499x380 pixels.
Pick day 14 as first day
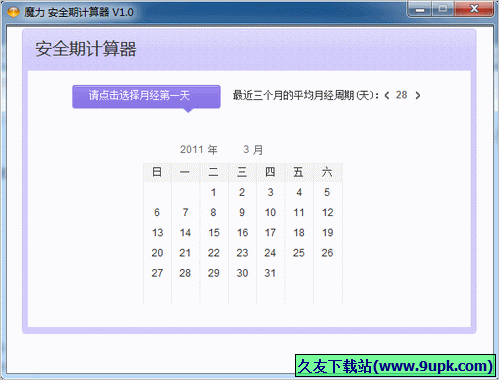point(185,233)
